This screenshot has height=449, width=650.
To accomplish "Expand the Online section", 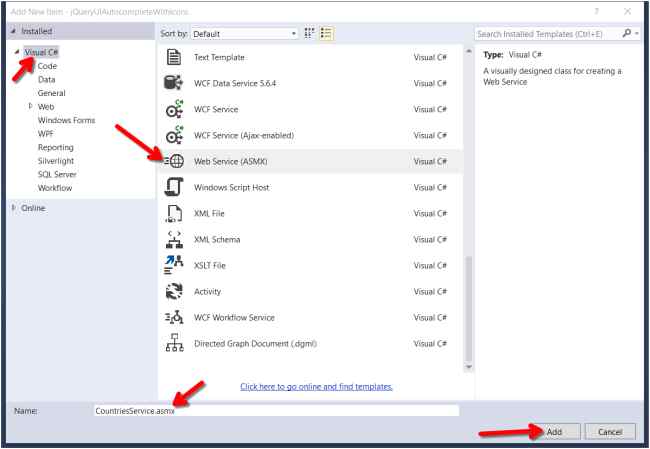I will click(14, 208).
